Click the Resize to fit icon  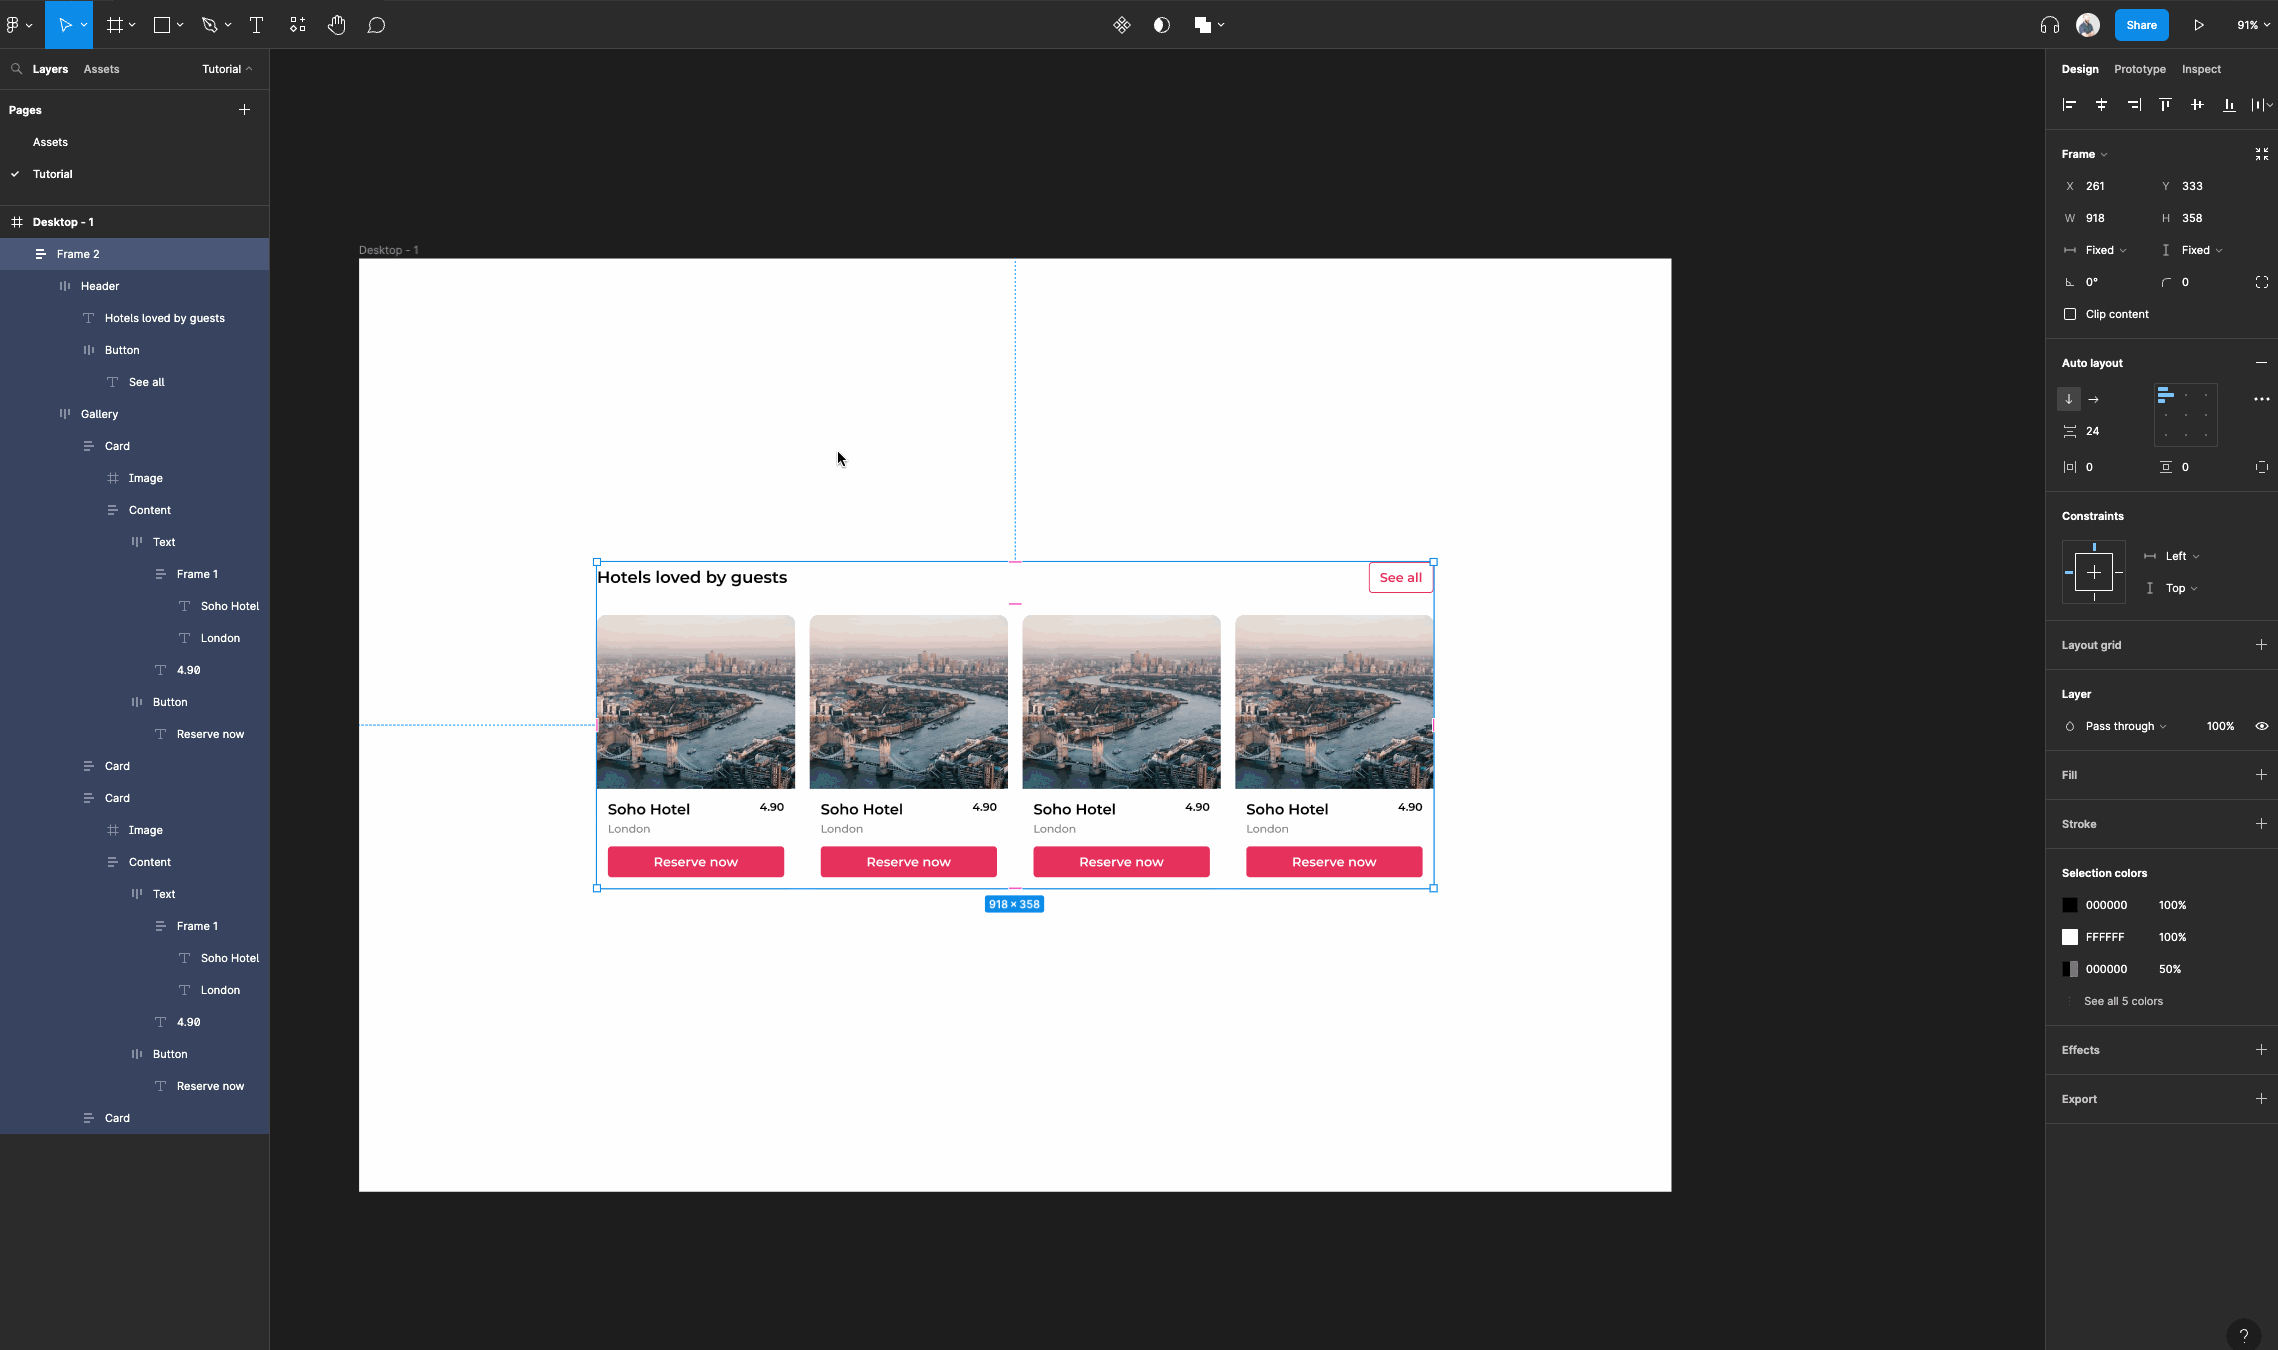[x=2262, y=154]
